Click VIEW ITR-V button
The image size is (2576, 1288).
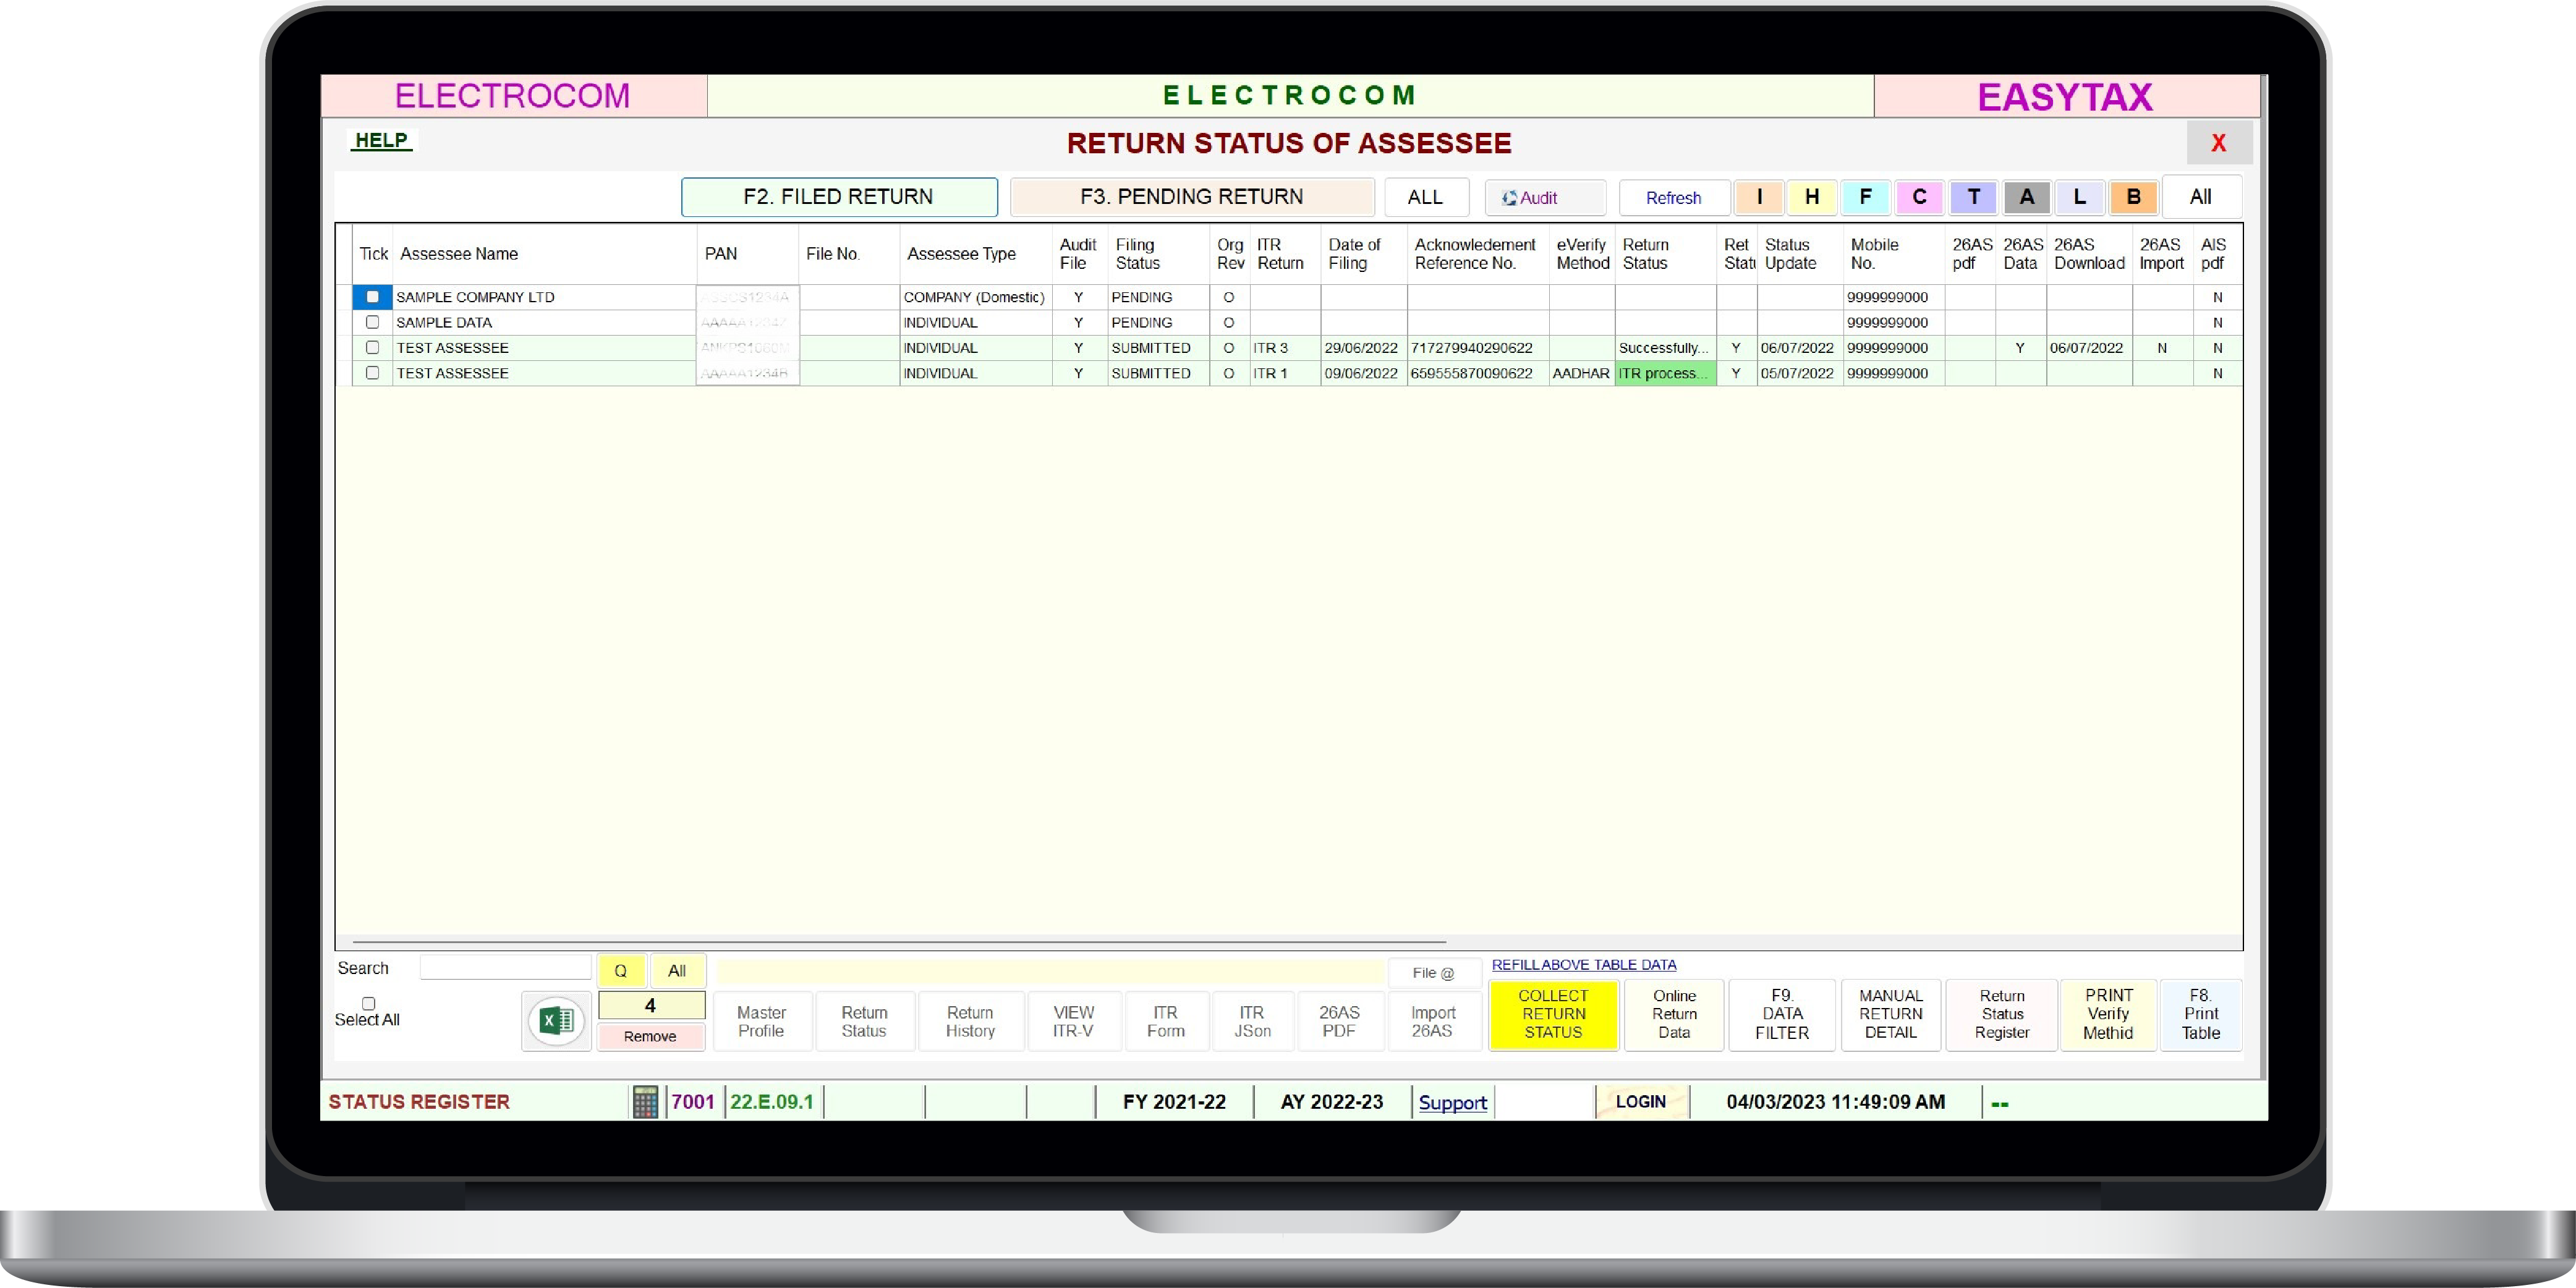pyautogui.click(x=1074, y=1021)
